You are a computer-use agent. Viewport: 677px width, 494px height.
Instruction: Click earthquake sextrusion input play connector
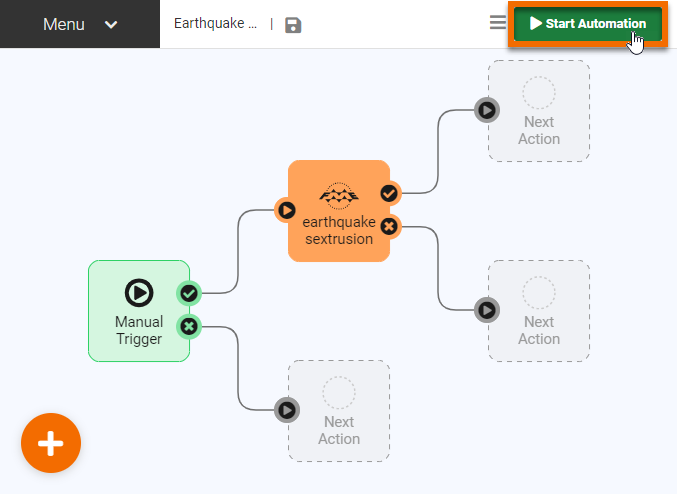click(x=286, y=210)
